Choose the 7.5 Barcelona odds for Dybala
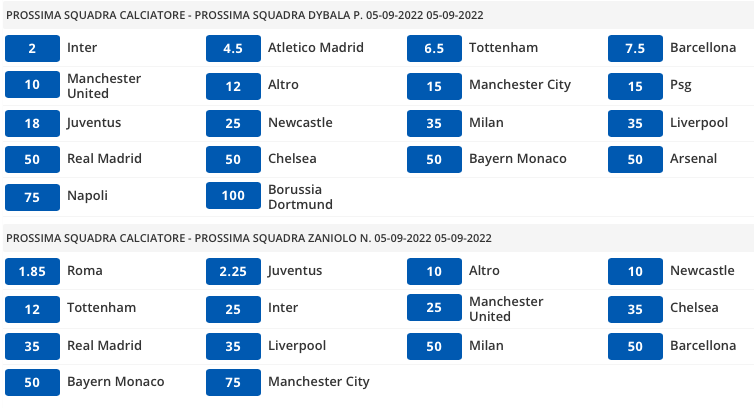 click(x=636, y=48)
